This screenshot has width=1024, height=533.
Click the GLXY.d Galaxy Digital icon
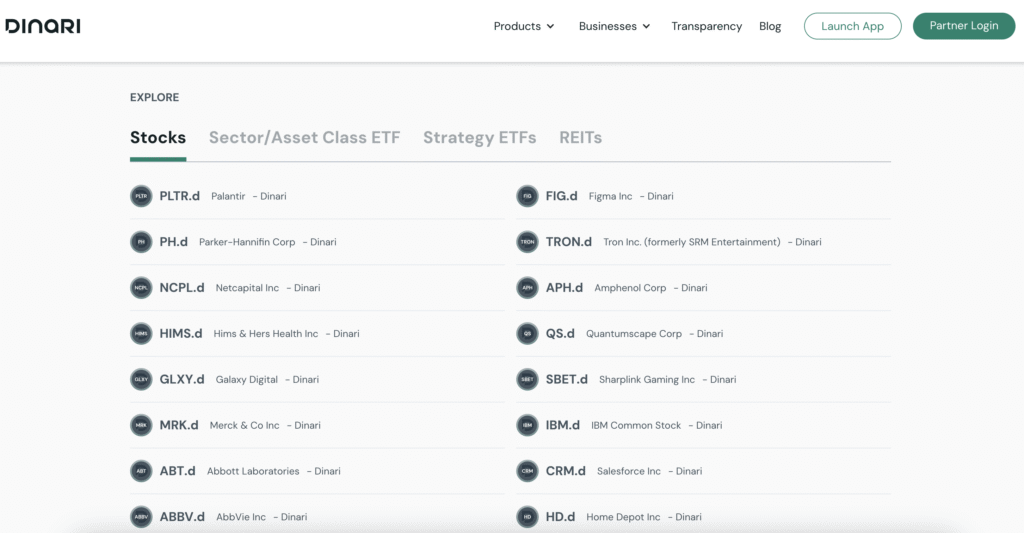141,380
